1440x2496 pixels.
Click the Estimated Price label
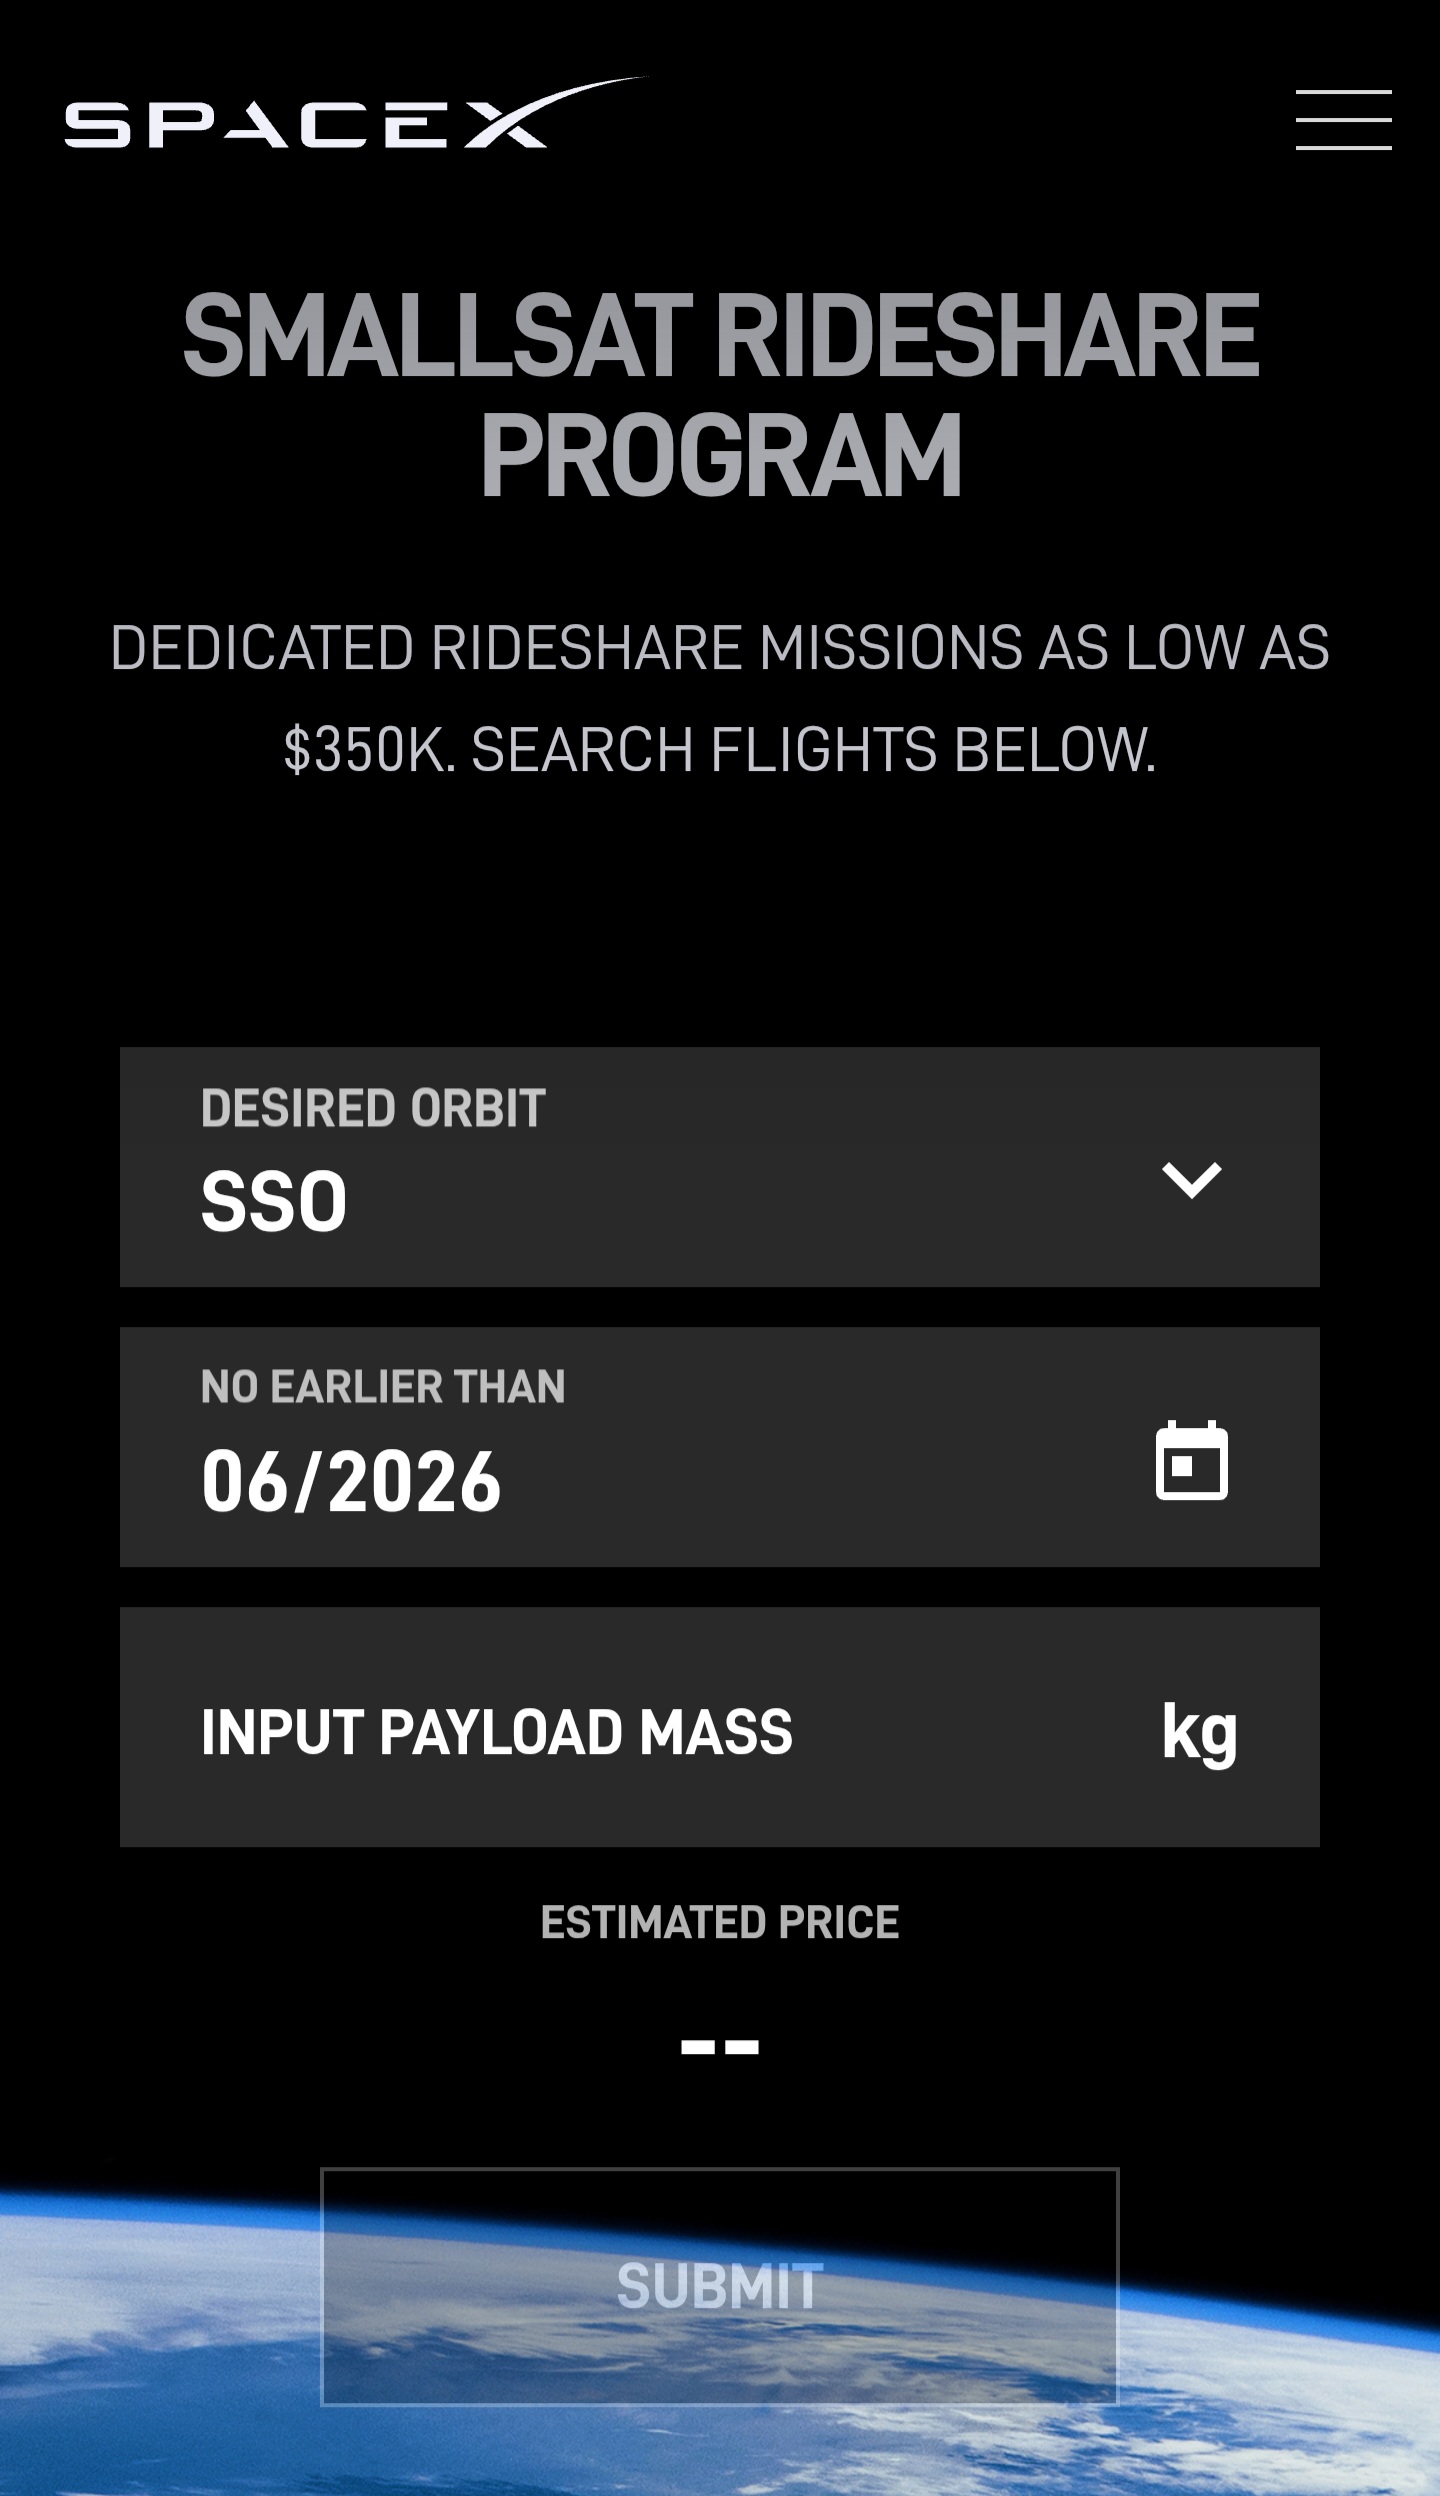click(720, 1922)
